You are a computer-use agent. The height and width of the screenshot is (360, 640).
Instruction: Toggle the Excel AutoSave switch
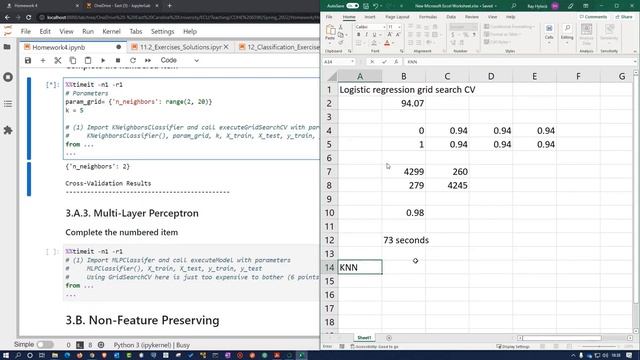352,6
